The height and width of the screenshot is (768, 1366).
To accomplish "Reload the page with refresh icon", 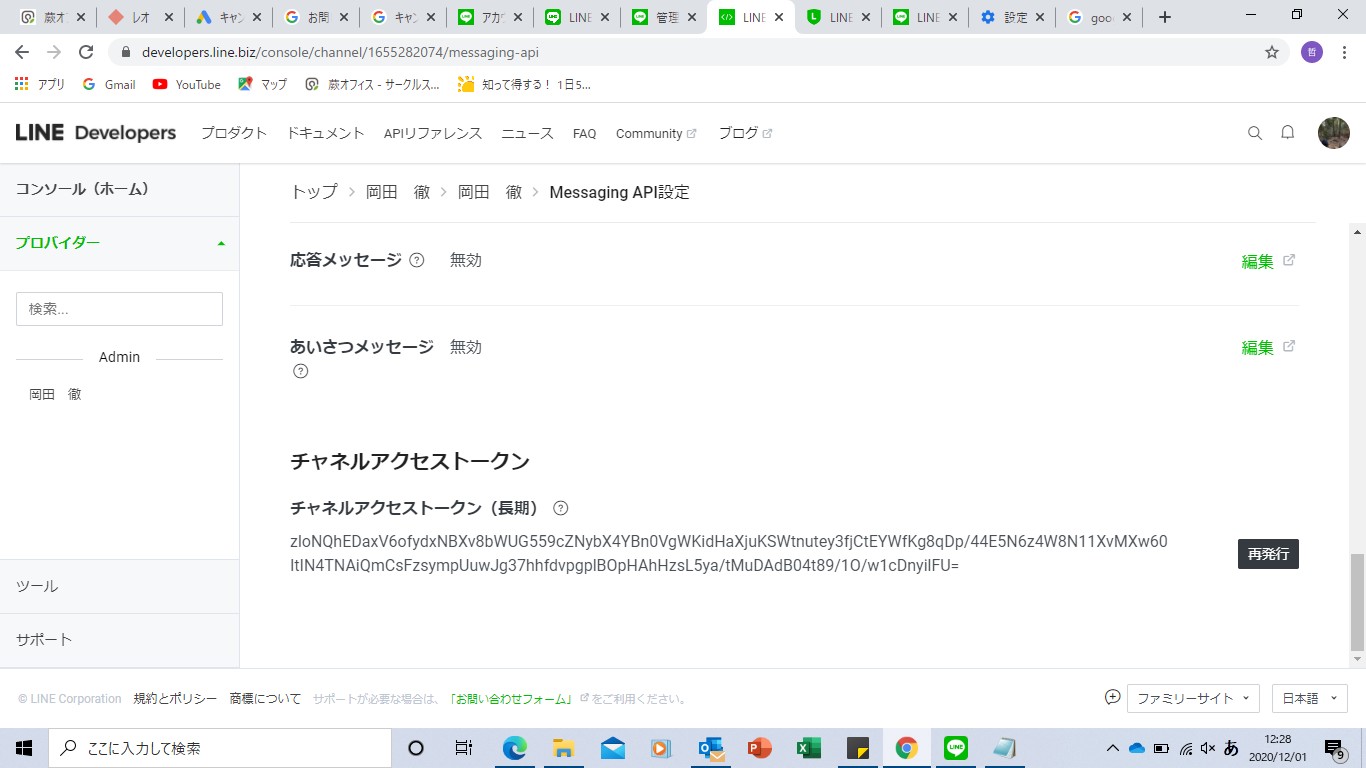I will (86, 52).
